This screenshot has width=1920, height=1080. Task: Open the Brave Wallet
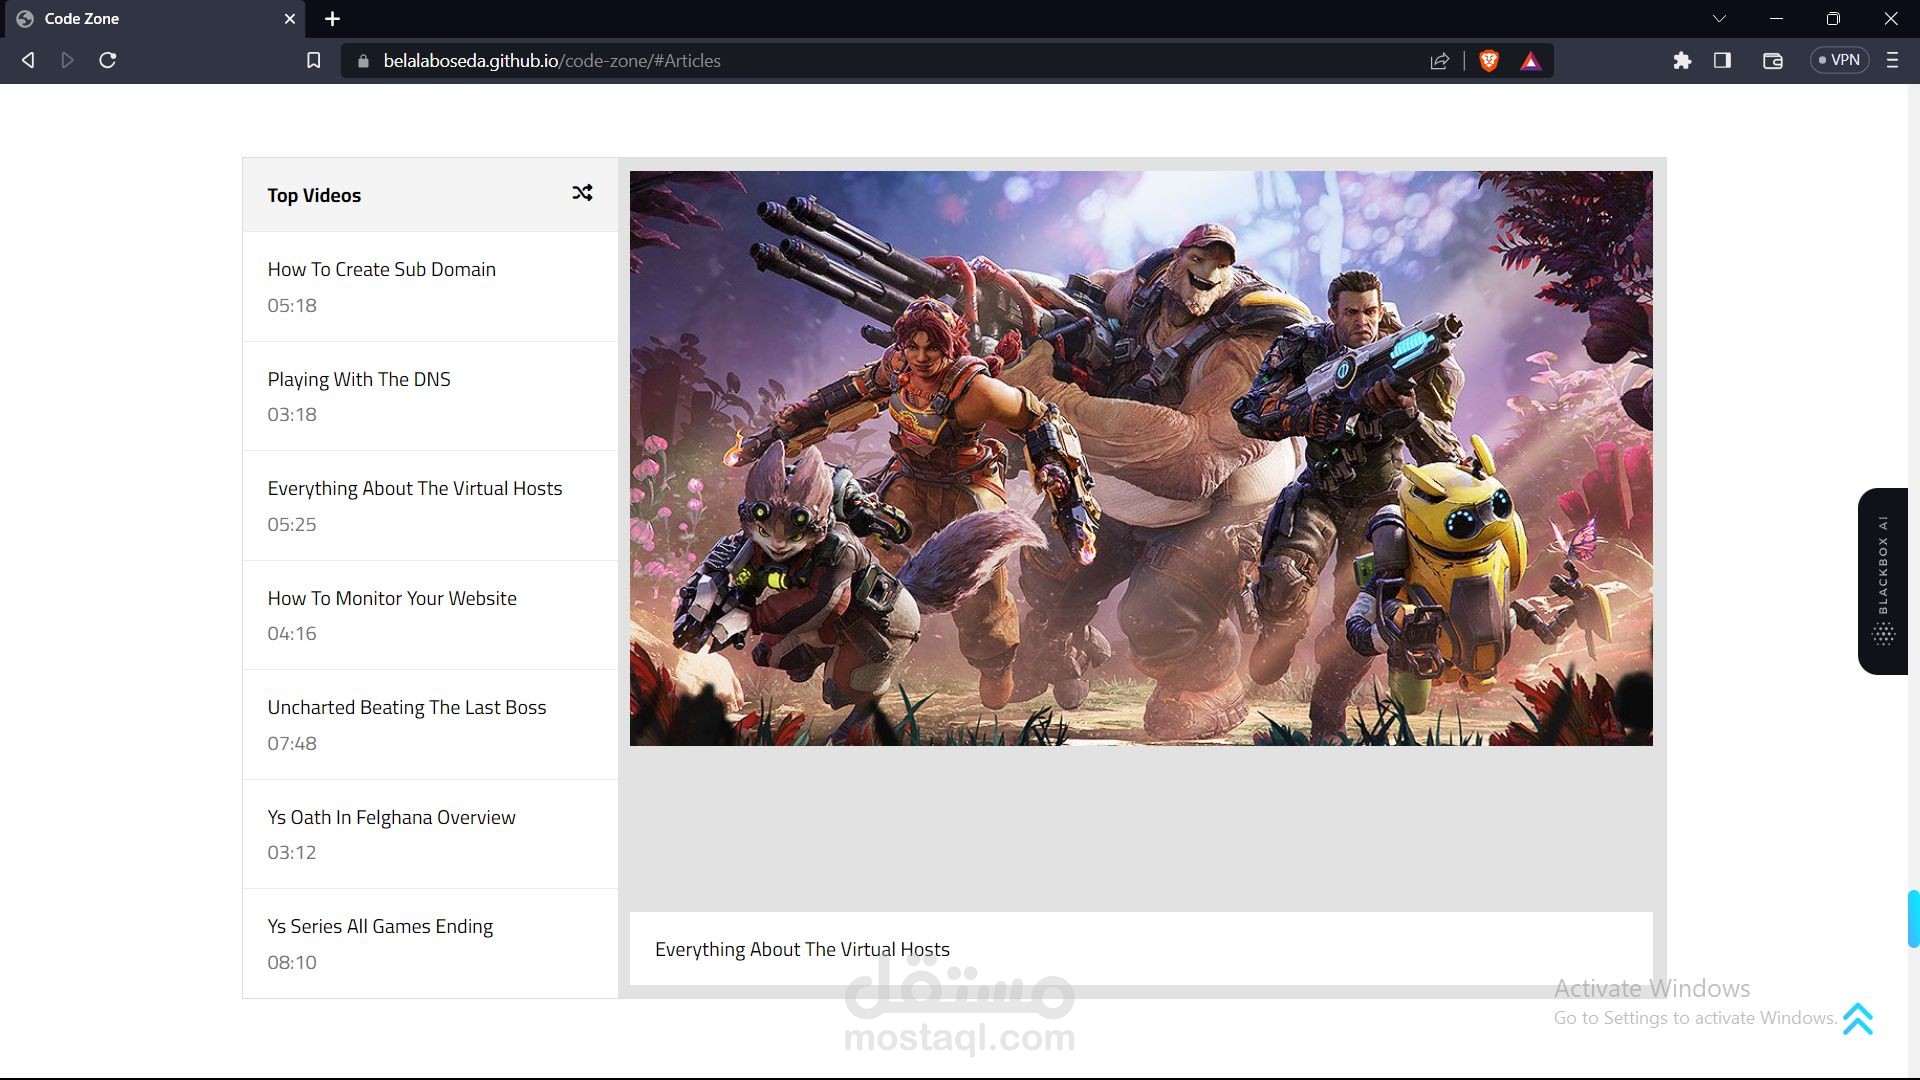pyautogui.click(x=1773, y=61)
